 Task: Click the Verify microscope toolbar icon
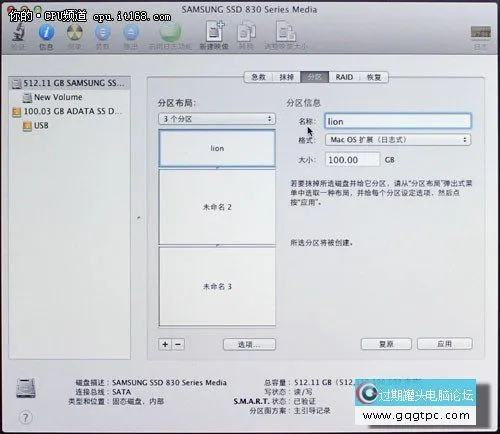click(x=18, y=33)
